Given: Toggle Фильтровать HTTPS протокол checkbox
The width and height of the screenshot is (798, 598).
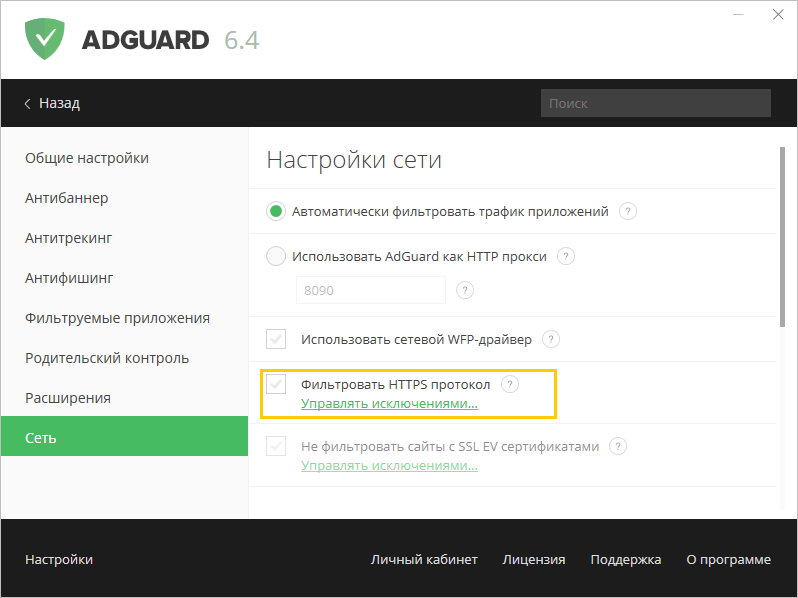Looking at the screenshot, I should pos(276,384).
